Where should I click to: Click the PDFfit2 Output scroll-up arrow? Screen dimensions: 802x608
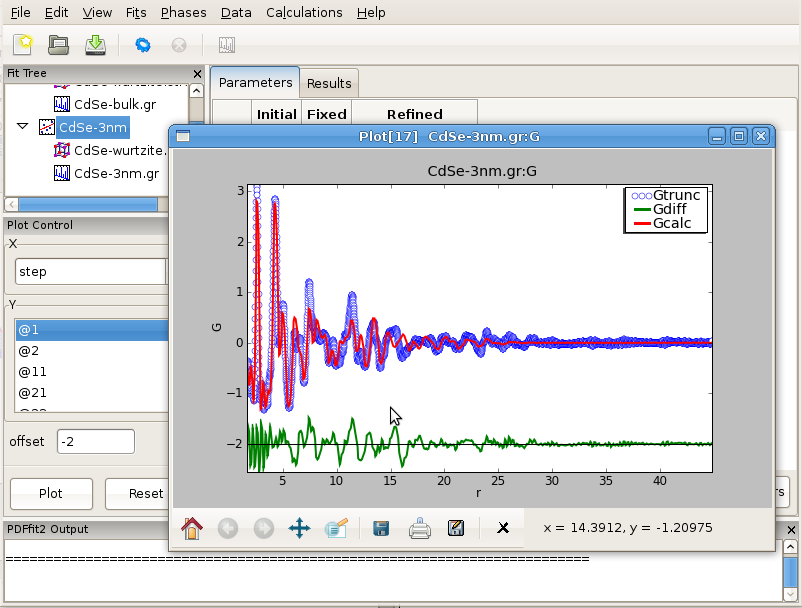[x=790, y=548]
